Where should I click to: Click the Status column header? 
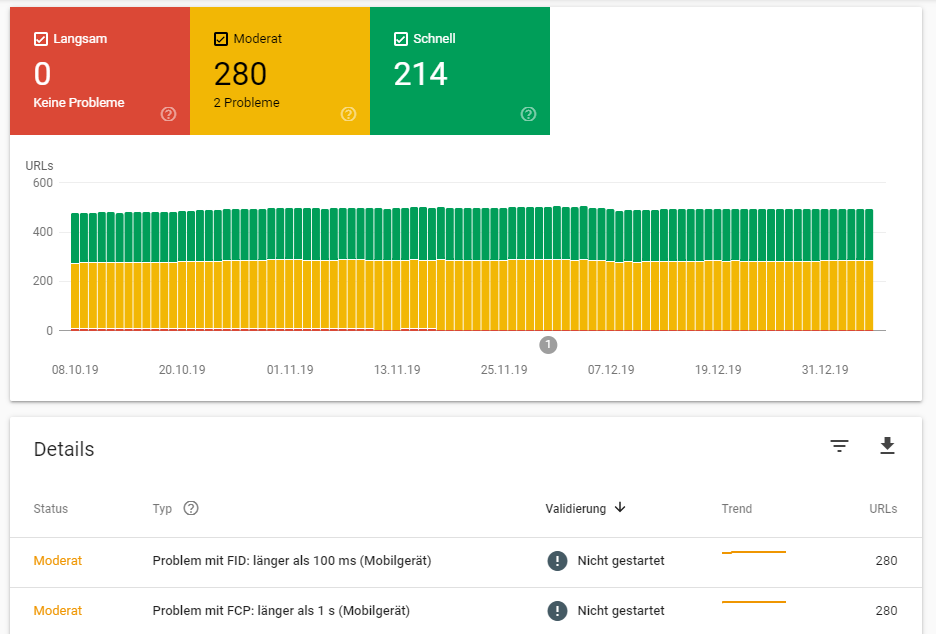[51, 509]
